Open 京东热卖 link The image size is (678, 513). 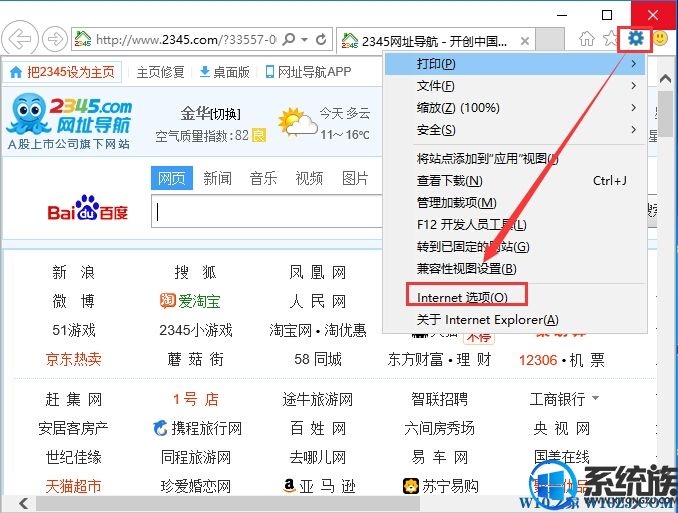pyautogui.click(x=74, y=359)
